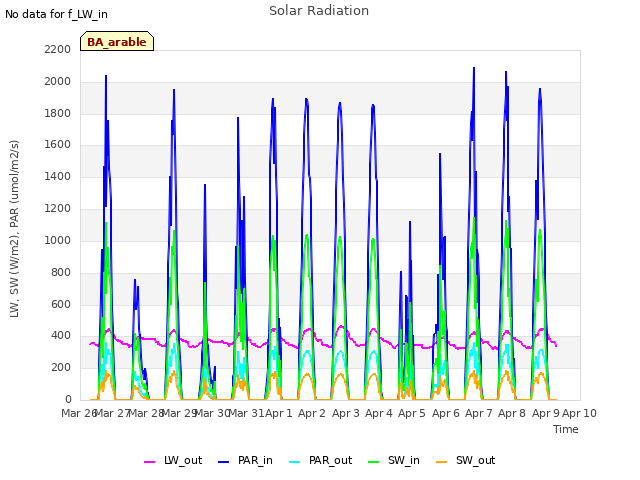Click the 200 y-axis value

pos(61,367)
